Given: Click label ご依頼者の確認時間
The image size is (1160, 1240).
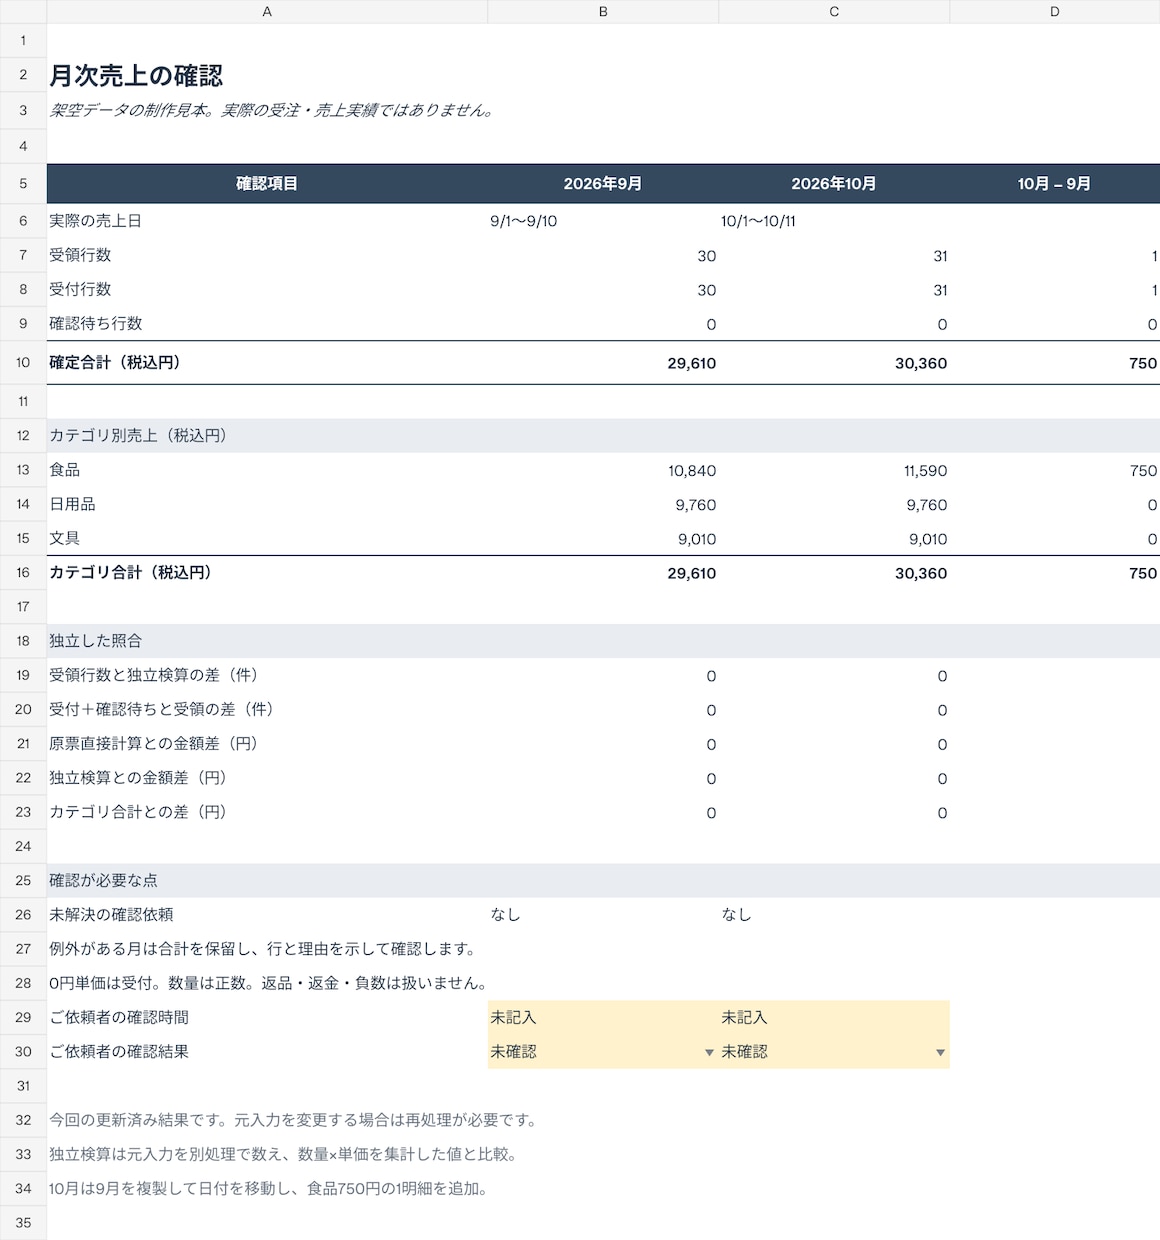Looking at the screenshot, I should (119, 1017).
